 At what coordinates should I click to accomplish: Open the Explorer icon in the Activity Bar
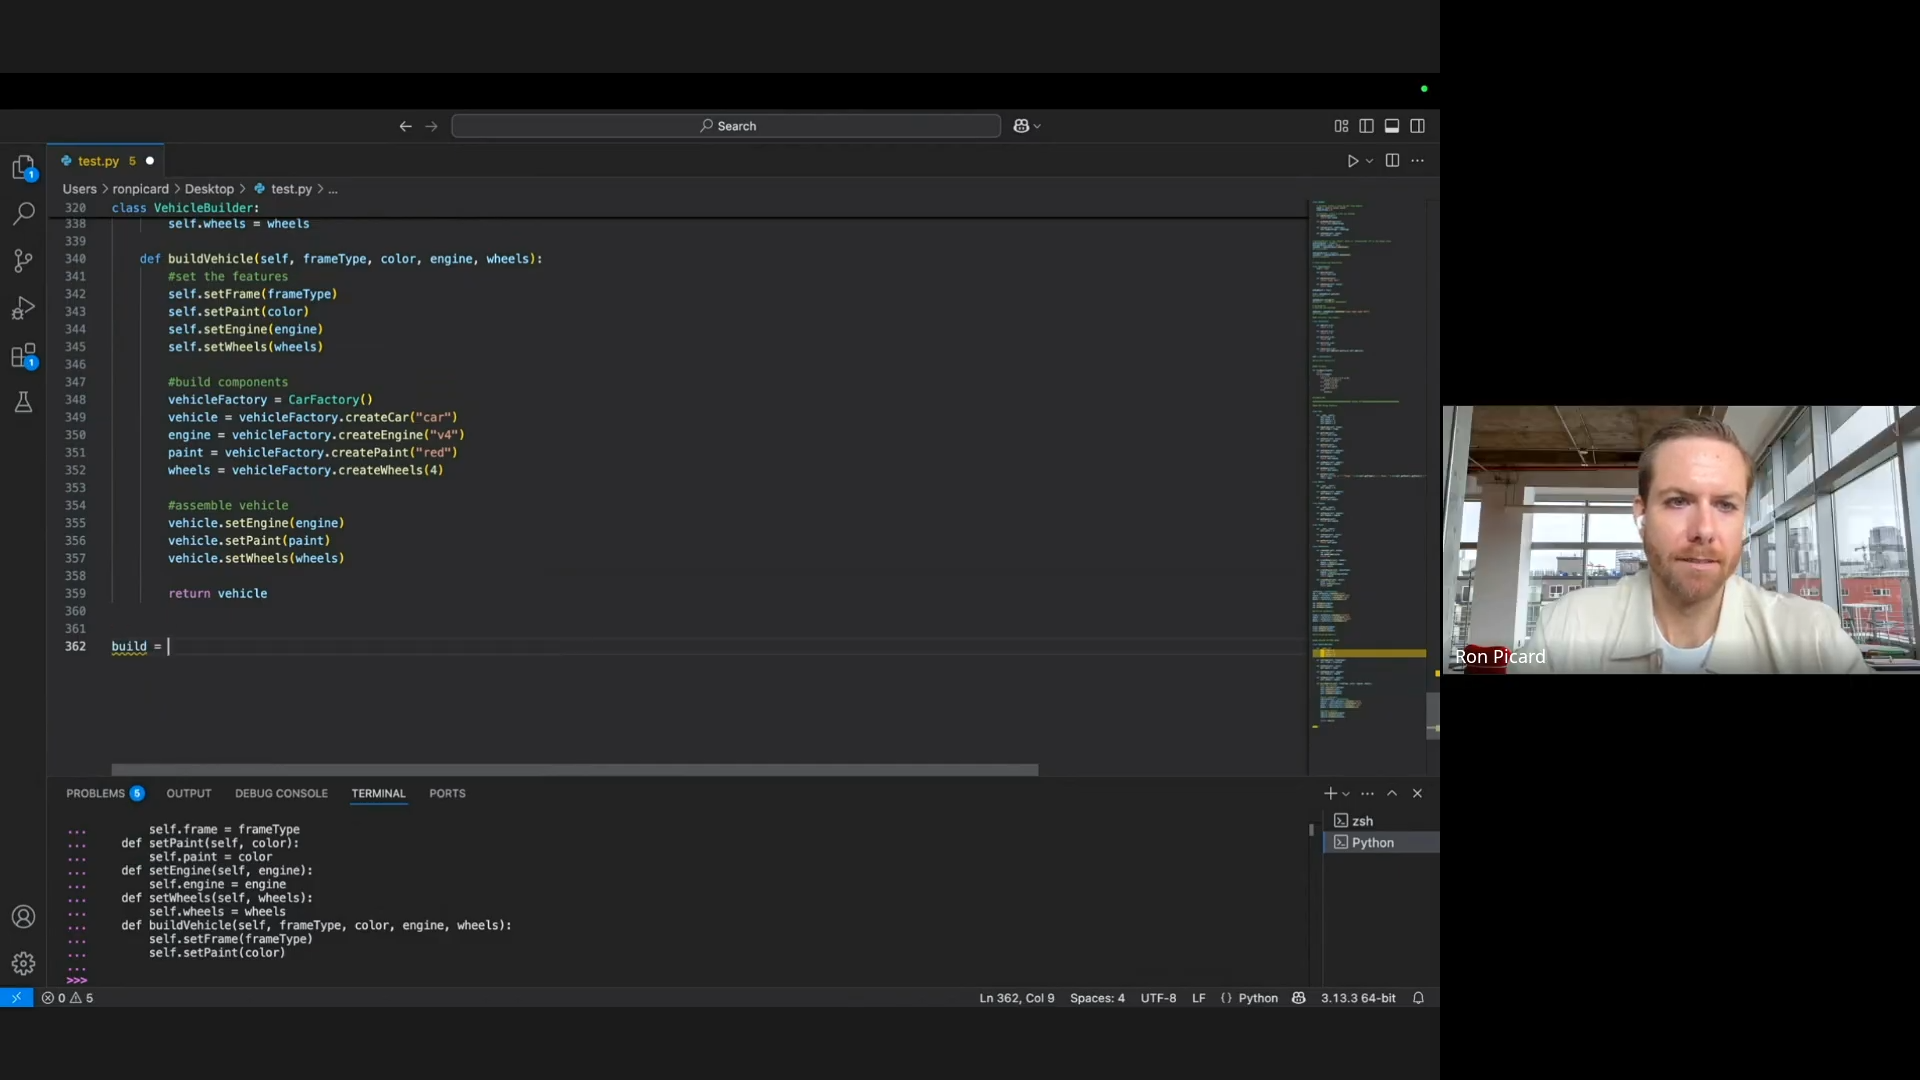pos(23,167)
